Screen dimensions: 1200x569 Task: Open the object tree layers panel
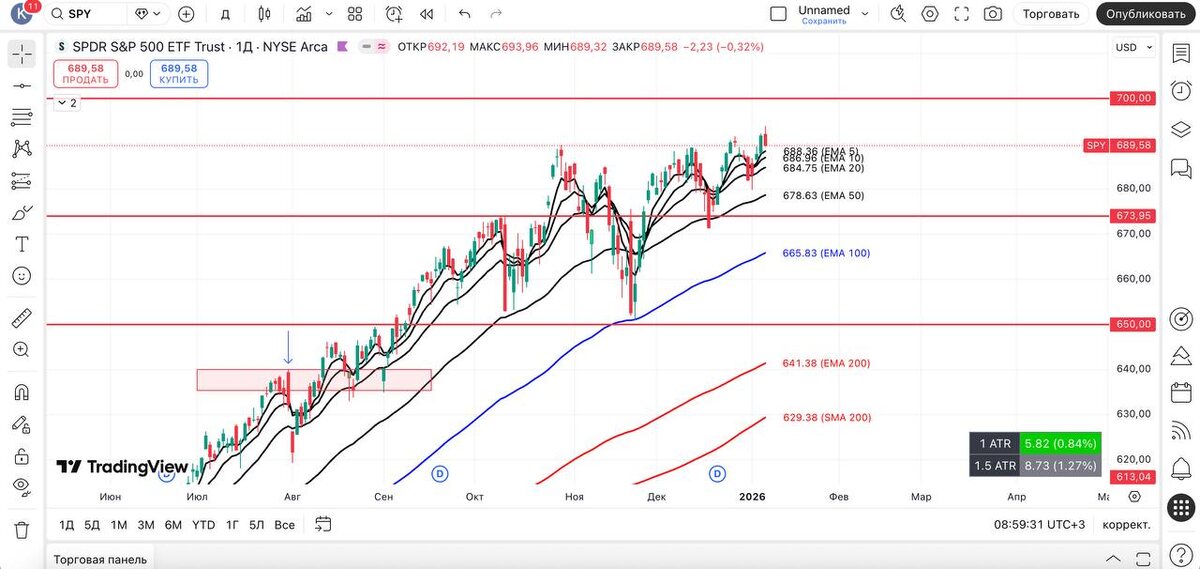1180,128
